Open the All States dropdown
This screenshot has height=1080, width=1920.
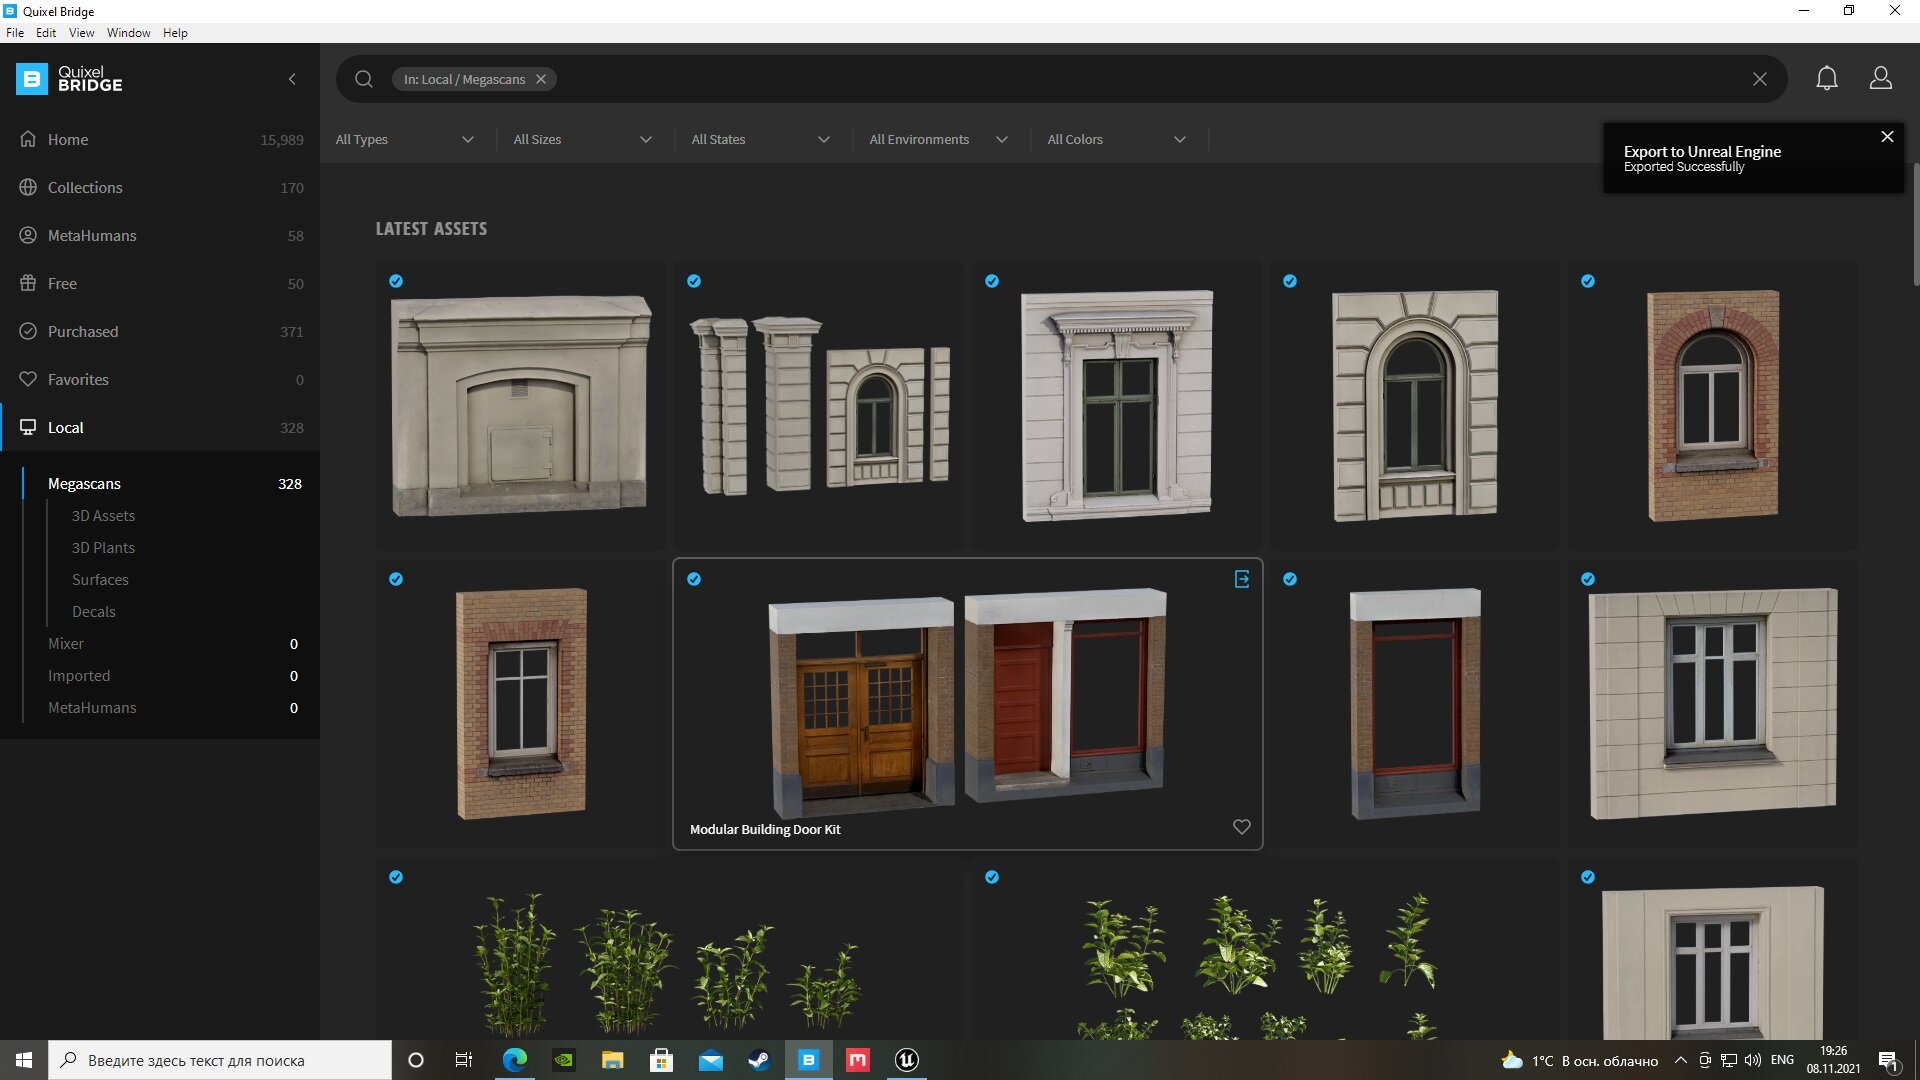(761, 139)
